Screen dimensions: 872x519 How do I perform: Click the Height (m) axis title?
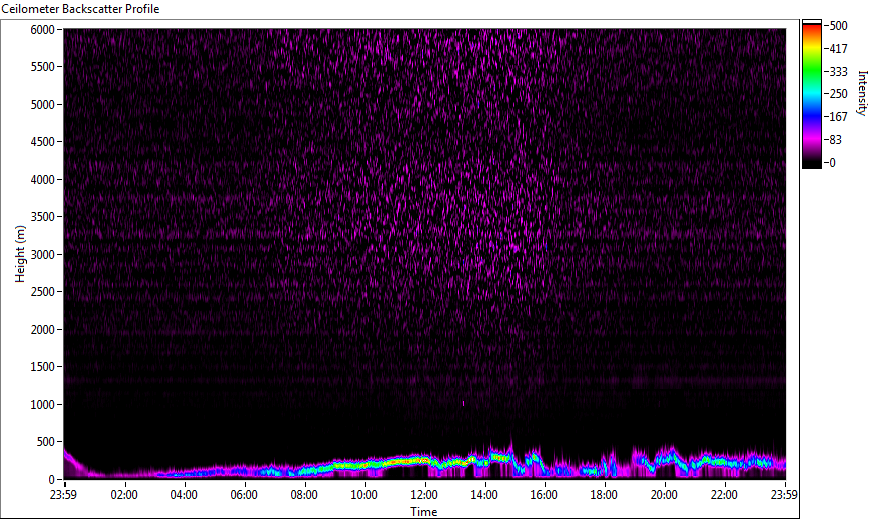pos(20,254)
